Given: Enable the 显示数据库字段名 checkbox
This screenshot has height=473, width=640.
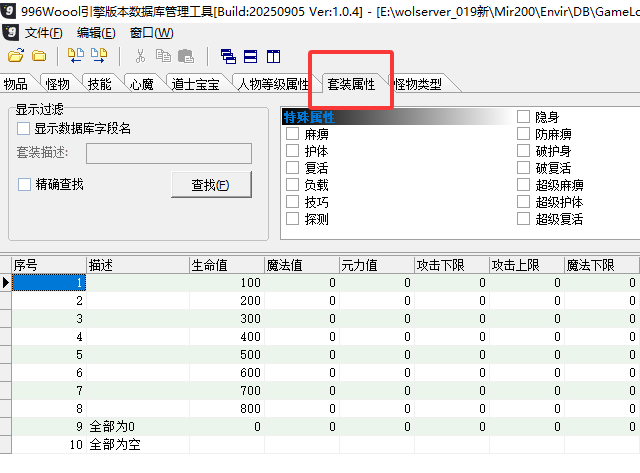Looking at the screenshot, I should pos(25,128).
